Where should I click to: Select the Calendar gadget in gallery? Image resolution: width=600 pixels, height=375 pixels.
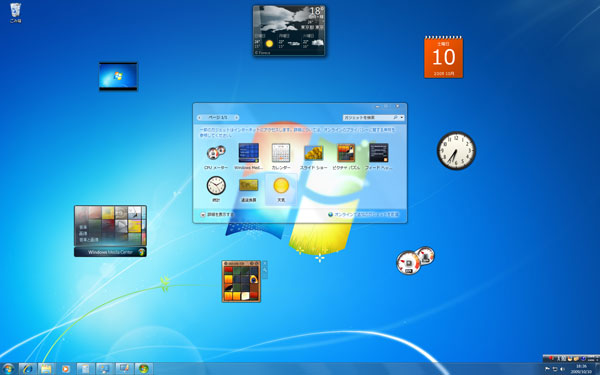point(281,157)
